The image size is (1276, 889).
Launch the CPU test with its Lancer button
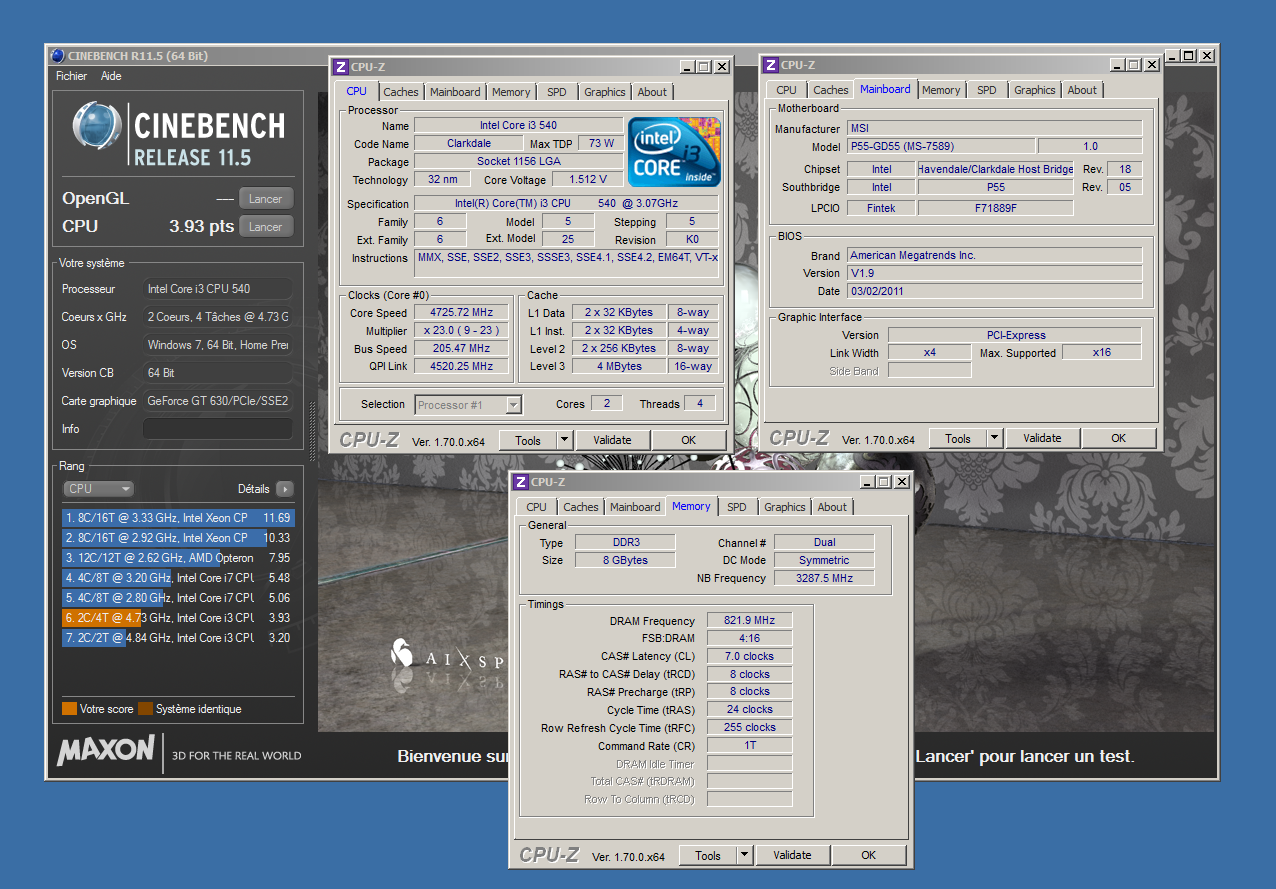click(266, 227)
